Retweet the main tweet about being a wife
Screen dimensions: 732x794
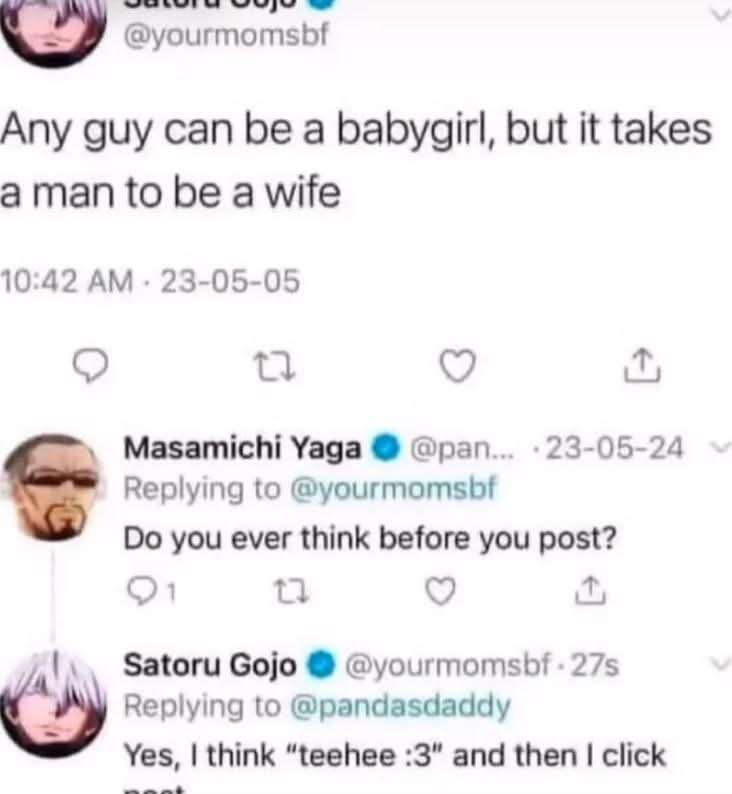[x=274, y=367]
